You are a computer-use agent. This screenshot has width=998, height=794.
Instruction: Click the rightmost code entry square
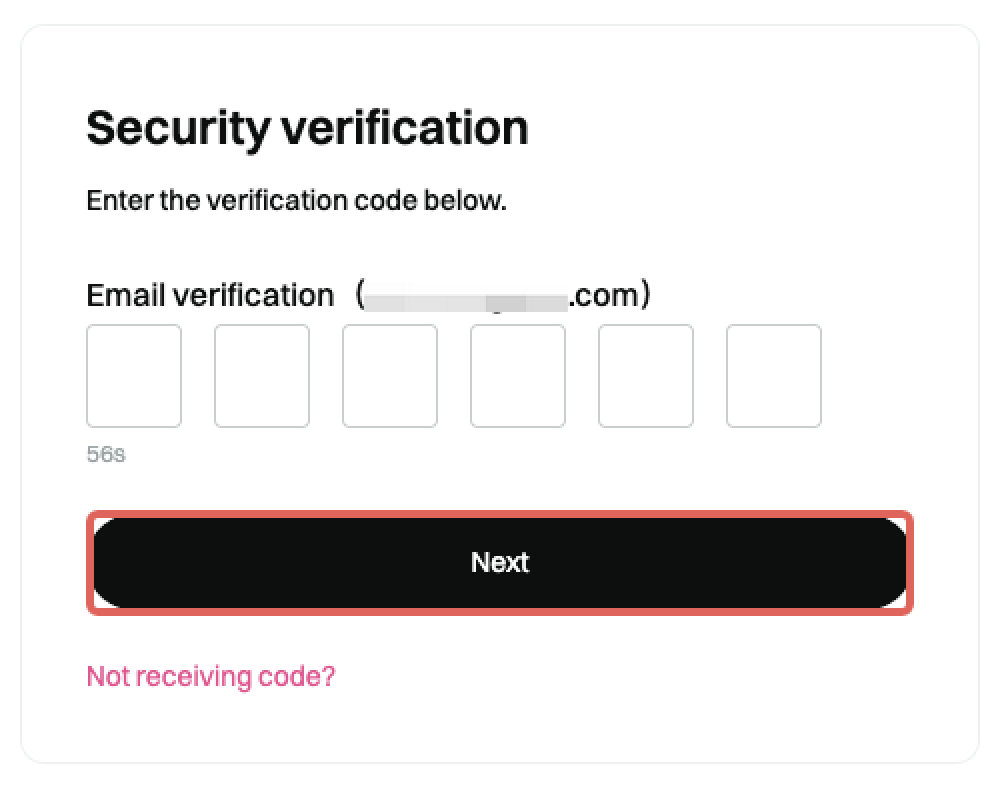coord(772,376)
